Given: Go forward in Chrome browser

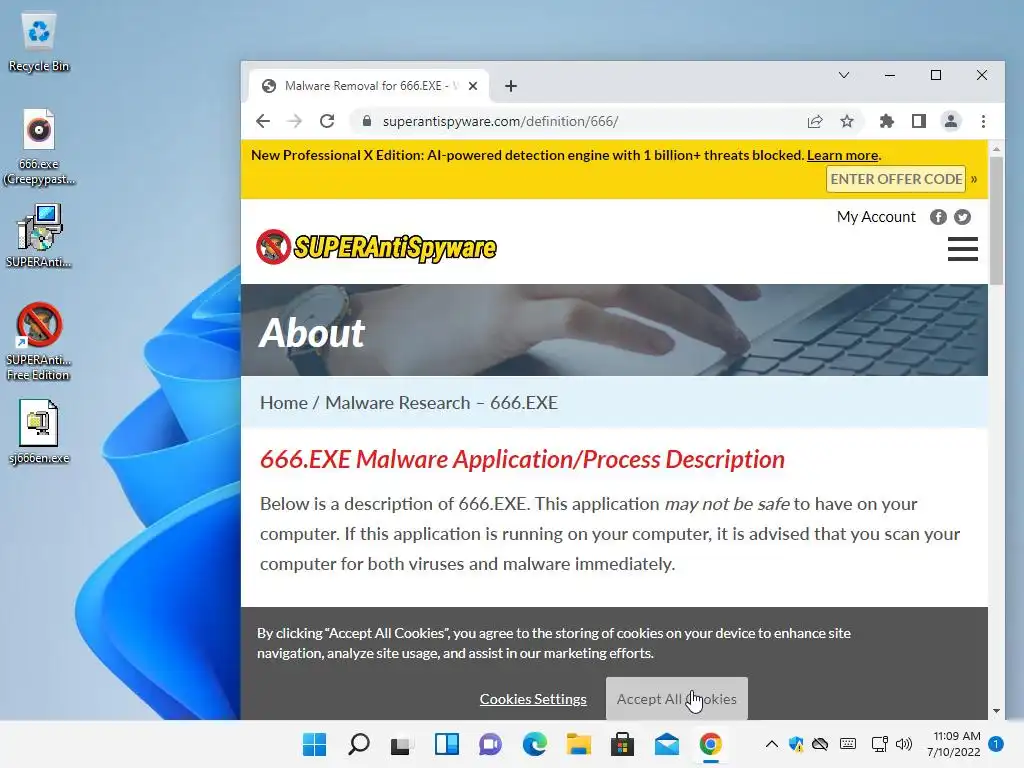Looking at the screenshot, I should point(295,121).
